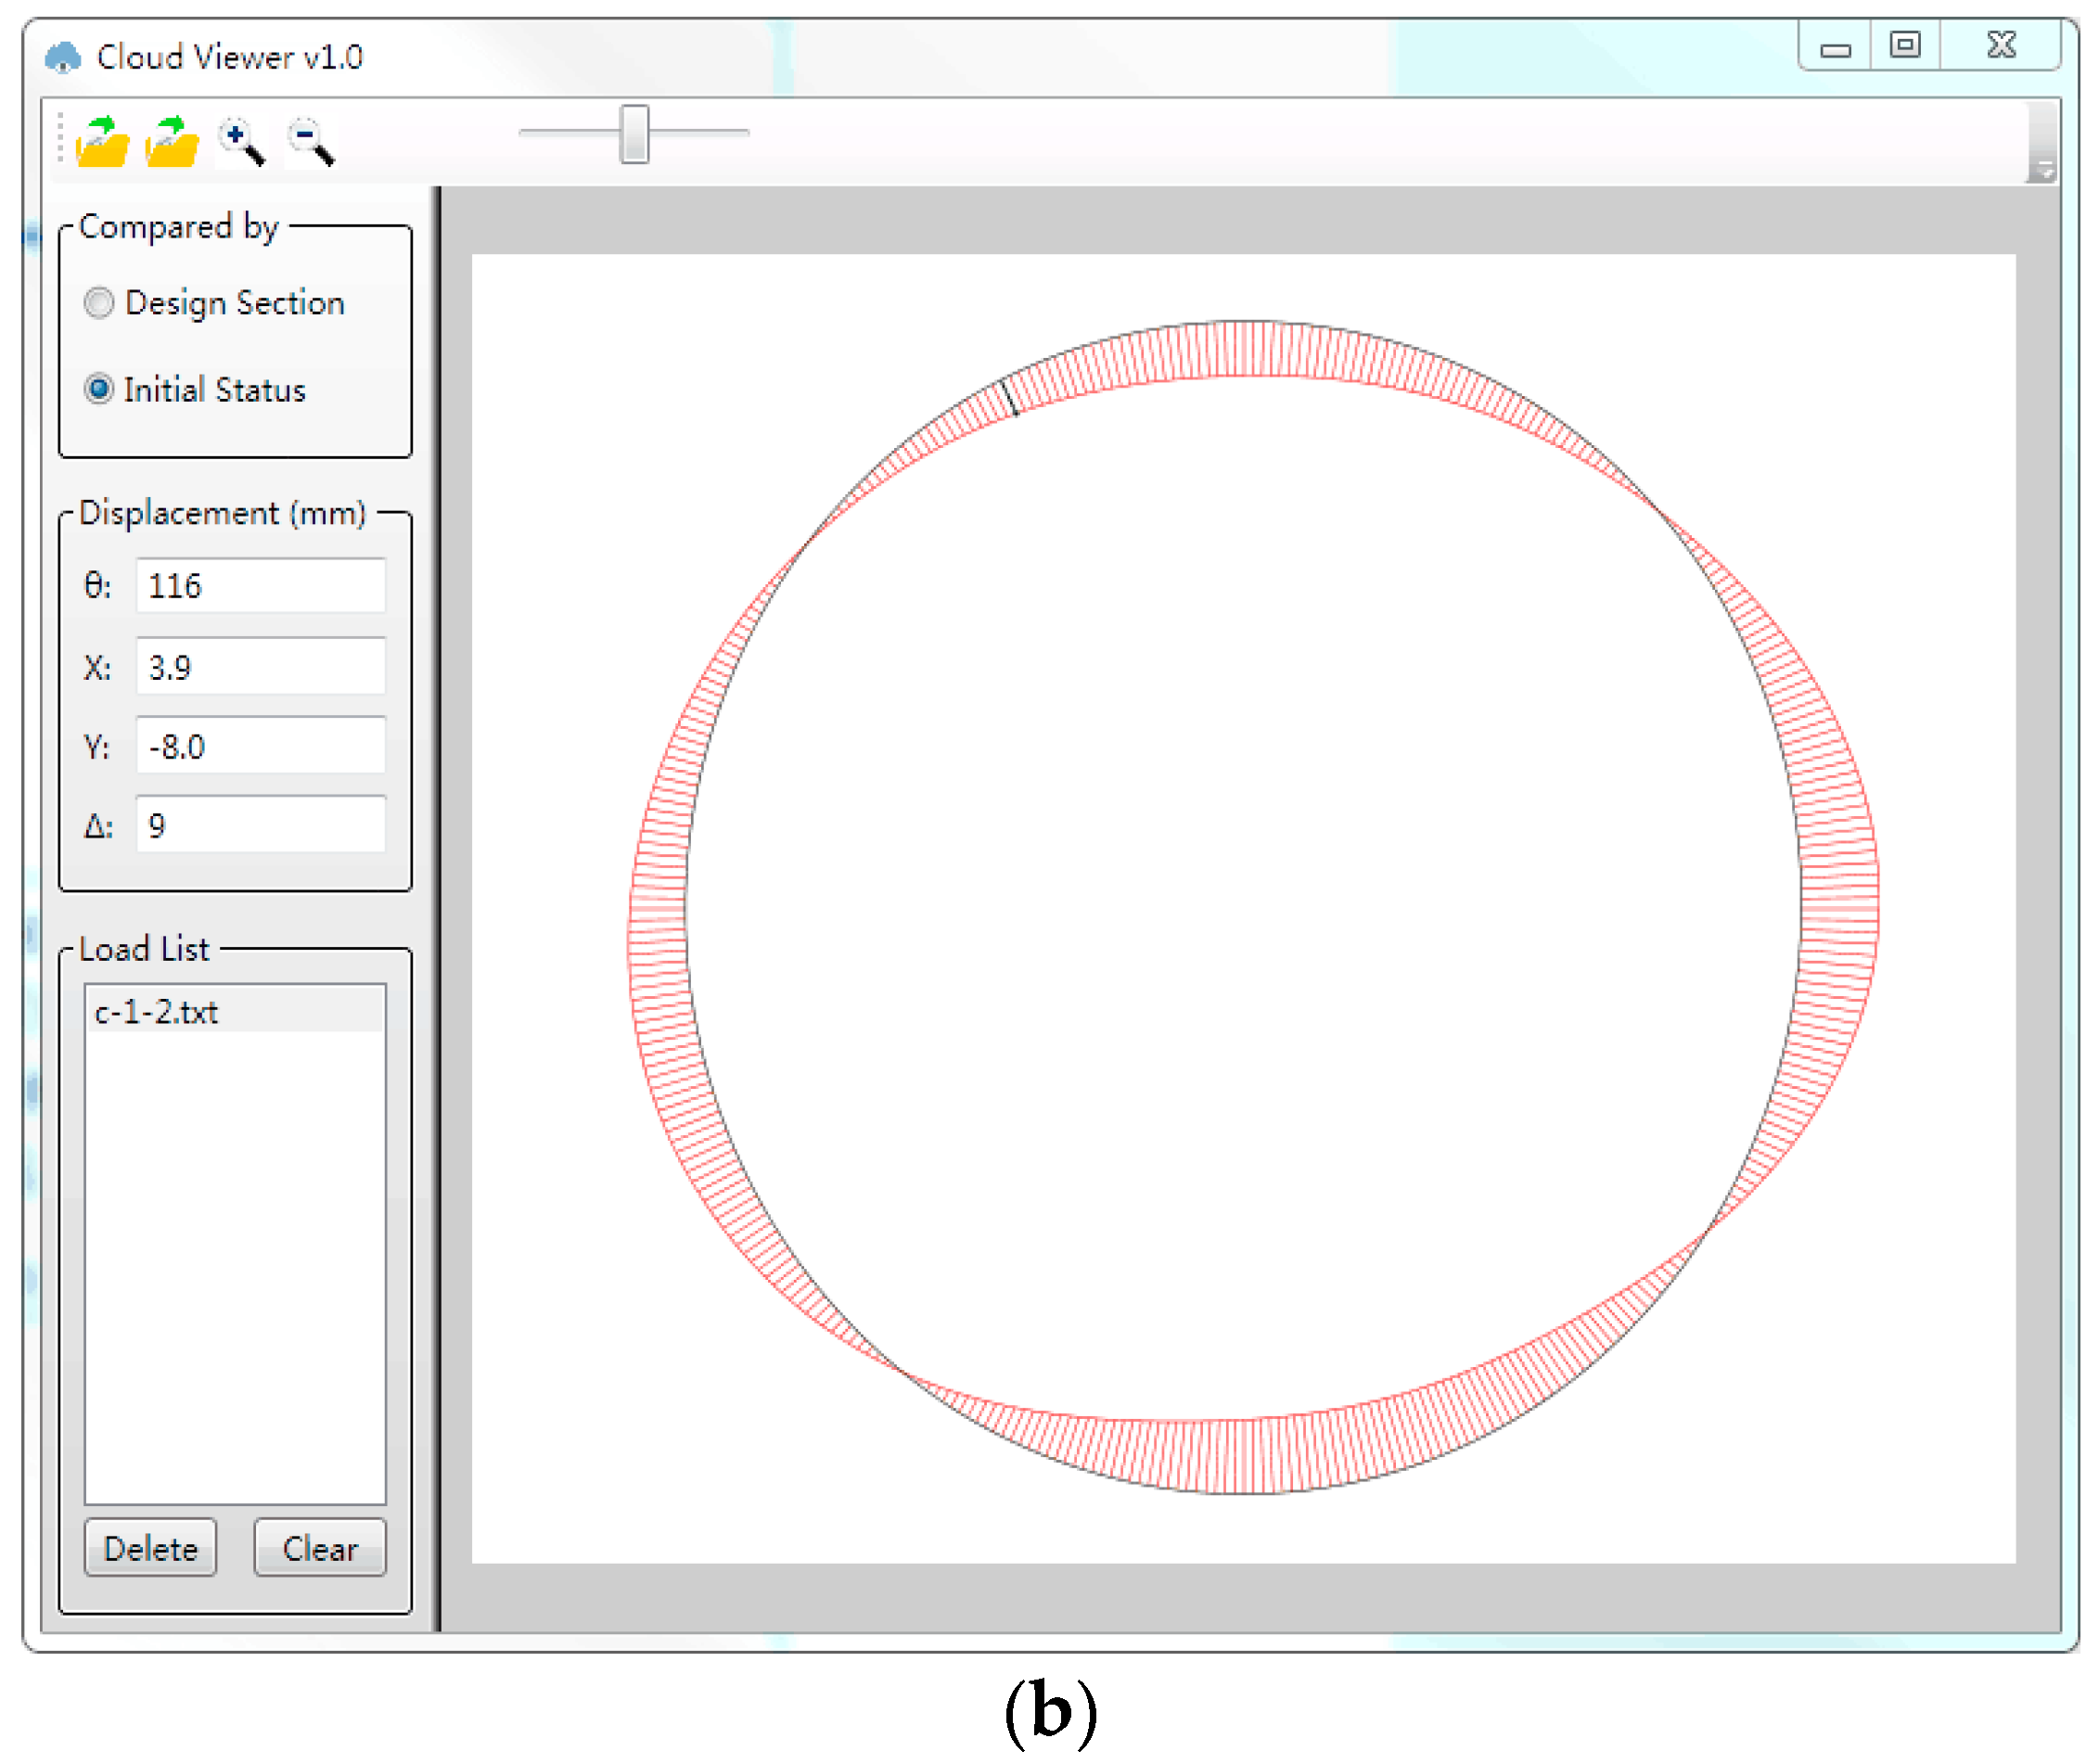
Task: Click the zoom-in magnifier icon
Action: 241,141
